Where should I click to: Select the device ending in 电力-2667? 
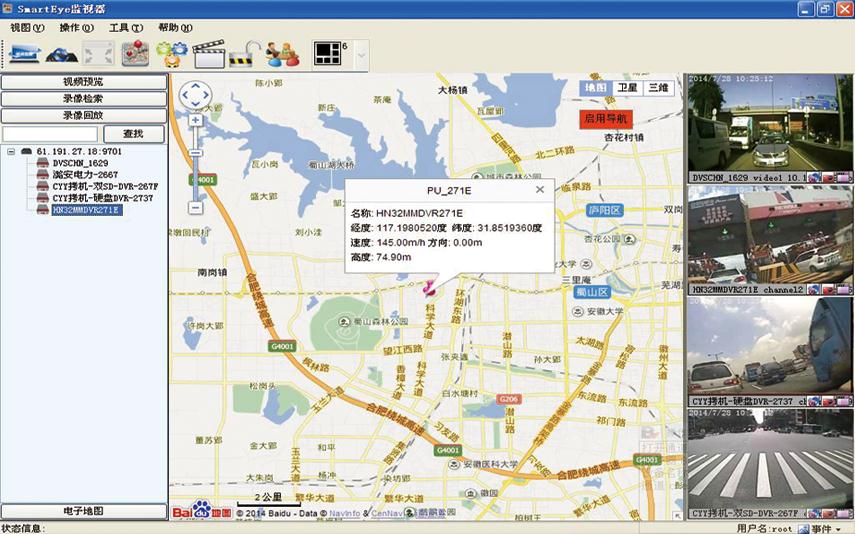click(85, 175)
